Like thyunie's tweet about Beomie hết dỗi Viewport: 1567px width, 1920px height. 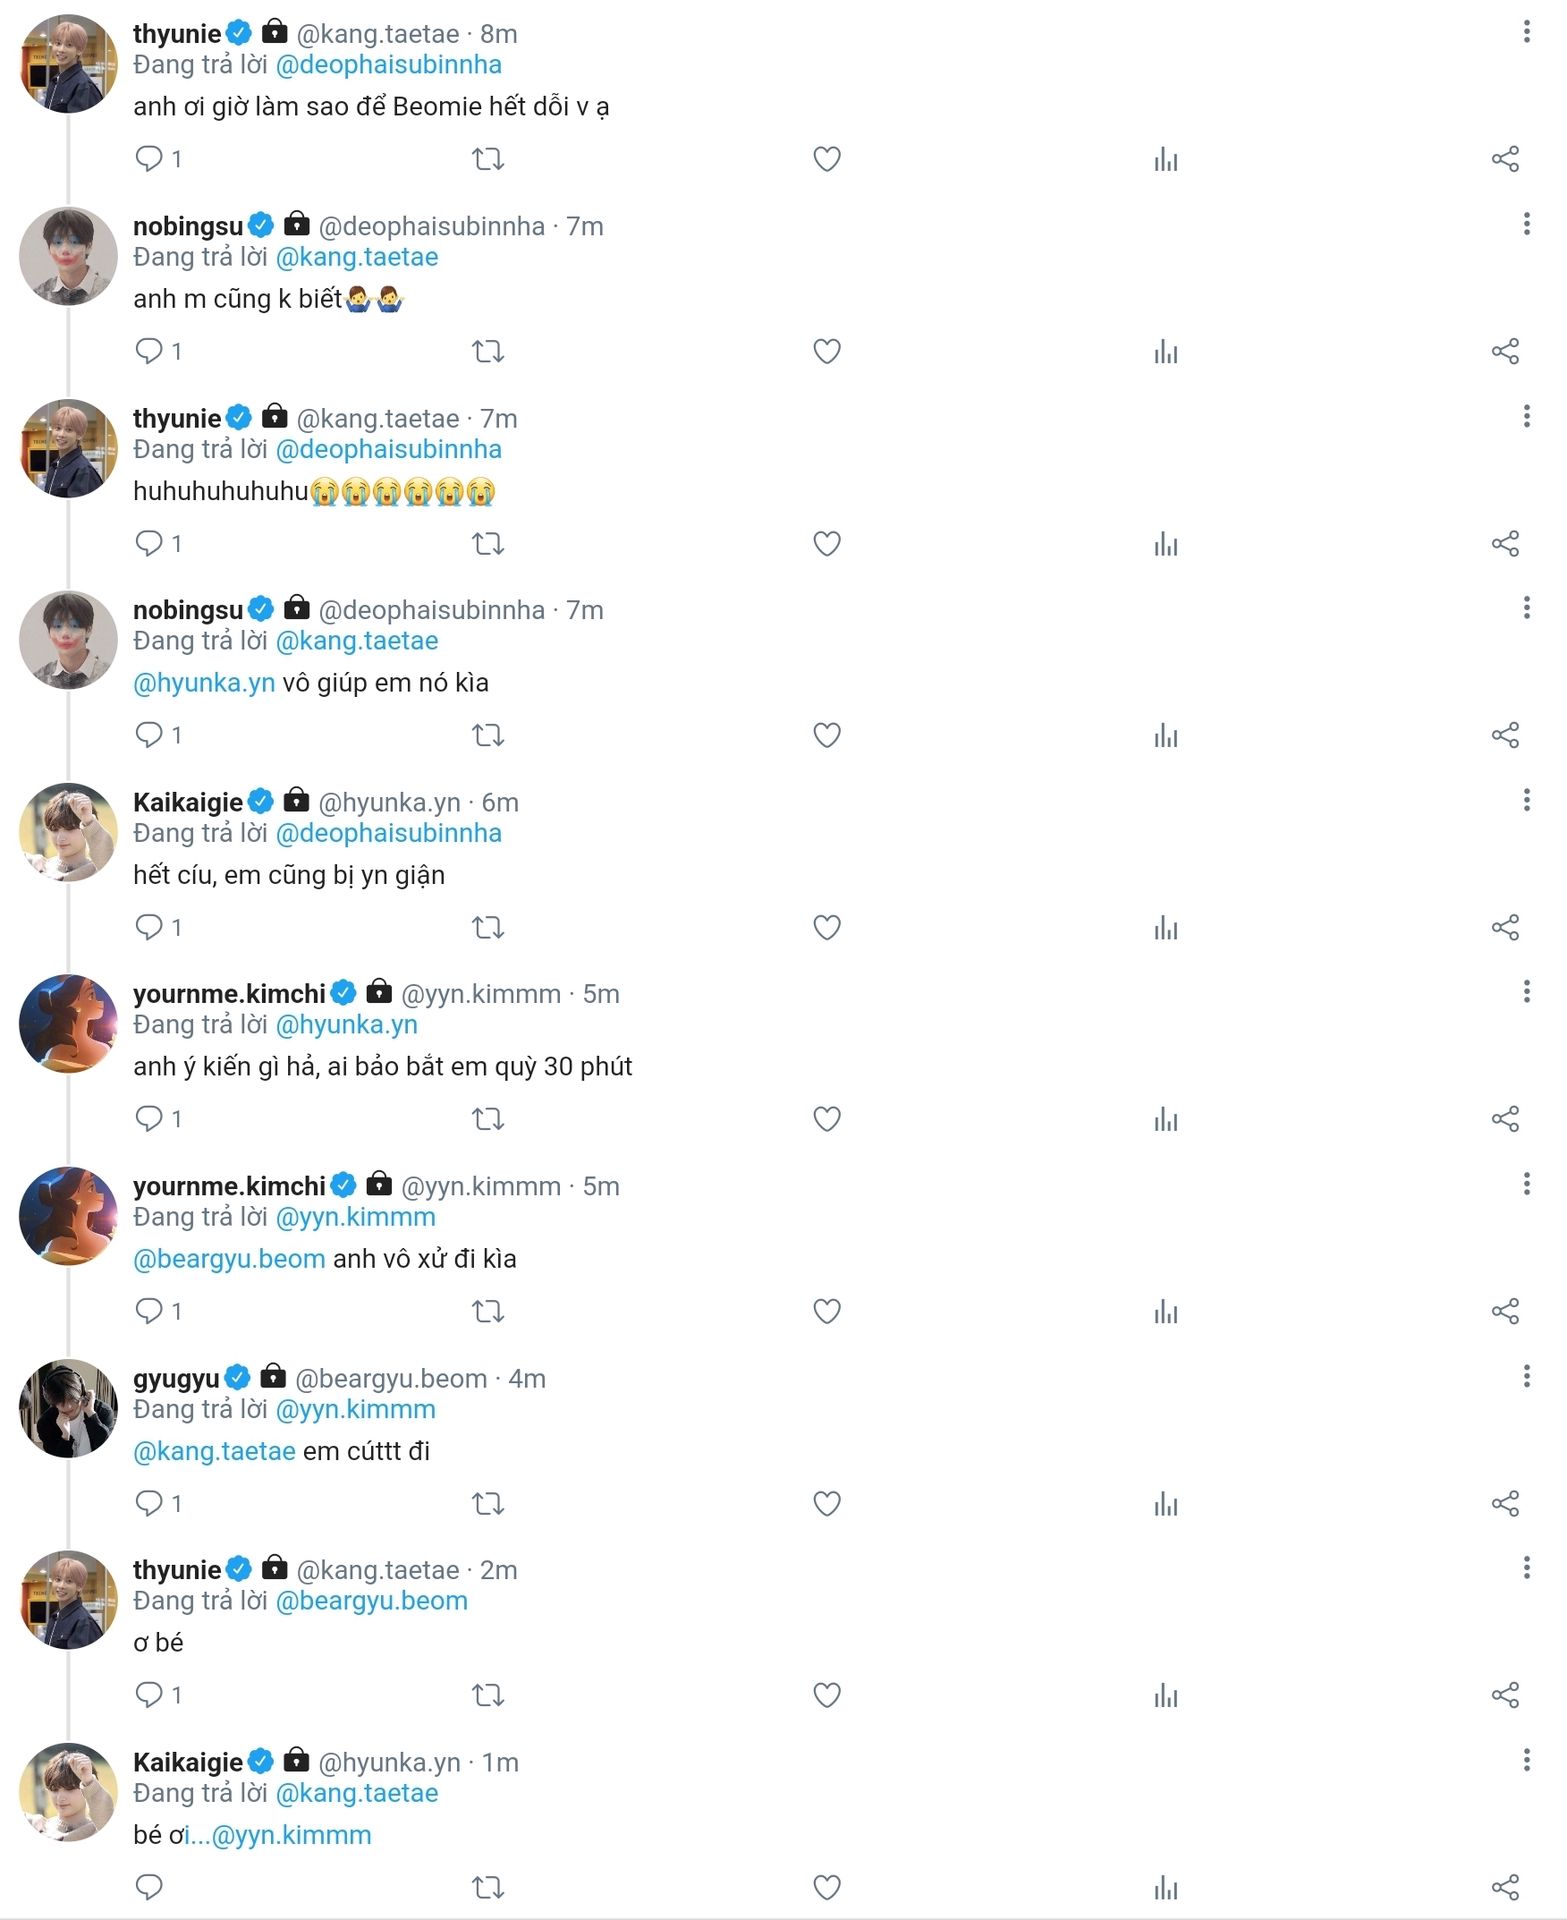(x=826, y=159)
